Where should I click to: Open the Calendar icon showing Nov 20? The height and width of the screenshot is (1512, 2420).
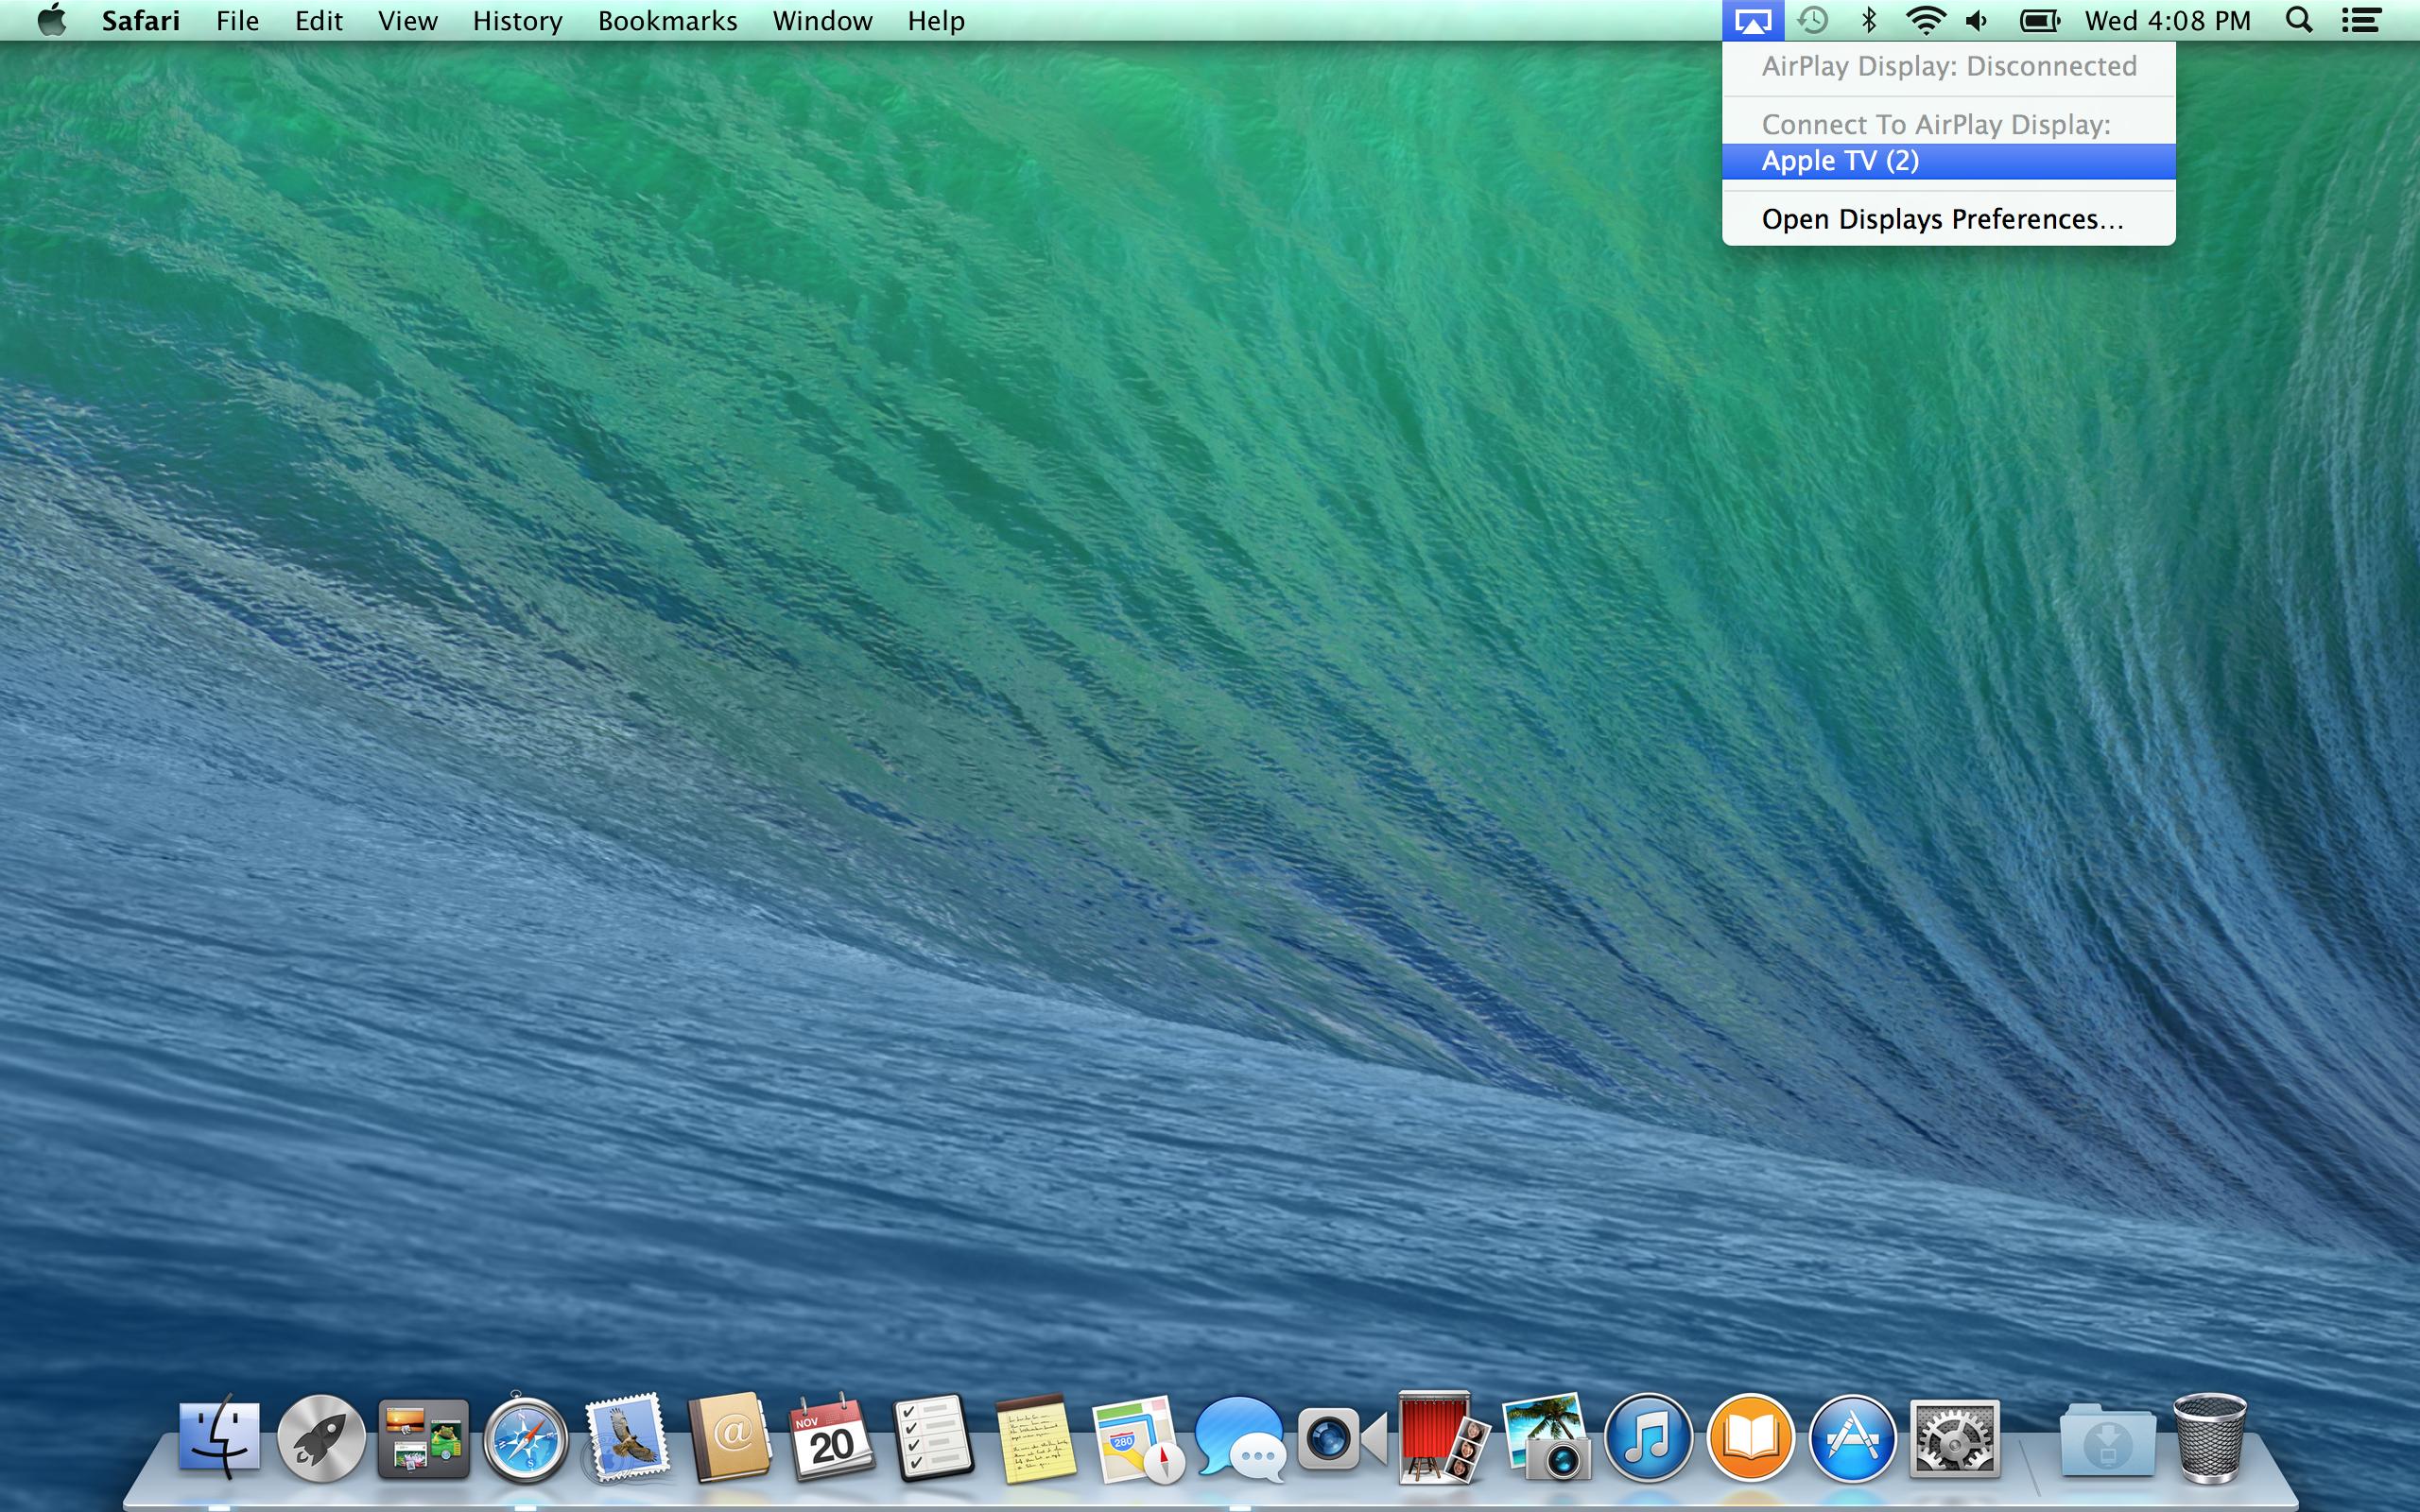point(830,1440)
